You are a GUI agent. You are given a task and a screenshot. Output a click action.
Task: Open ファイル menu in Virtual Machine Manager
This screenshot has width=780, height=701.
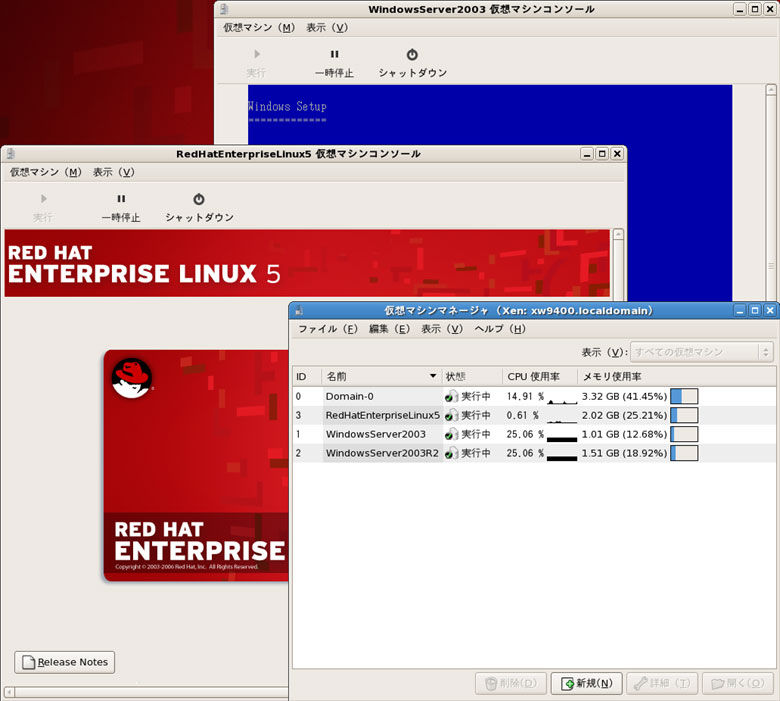point(327,329)
